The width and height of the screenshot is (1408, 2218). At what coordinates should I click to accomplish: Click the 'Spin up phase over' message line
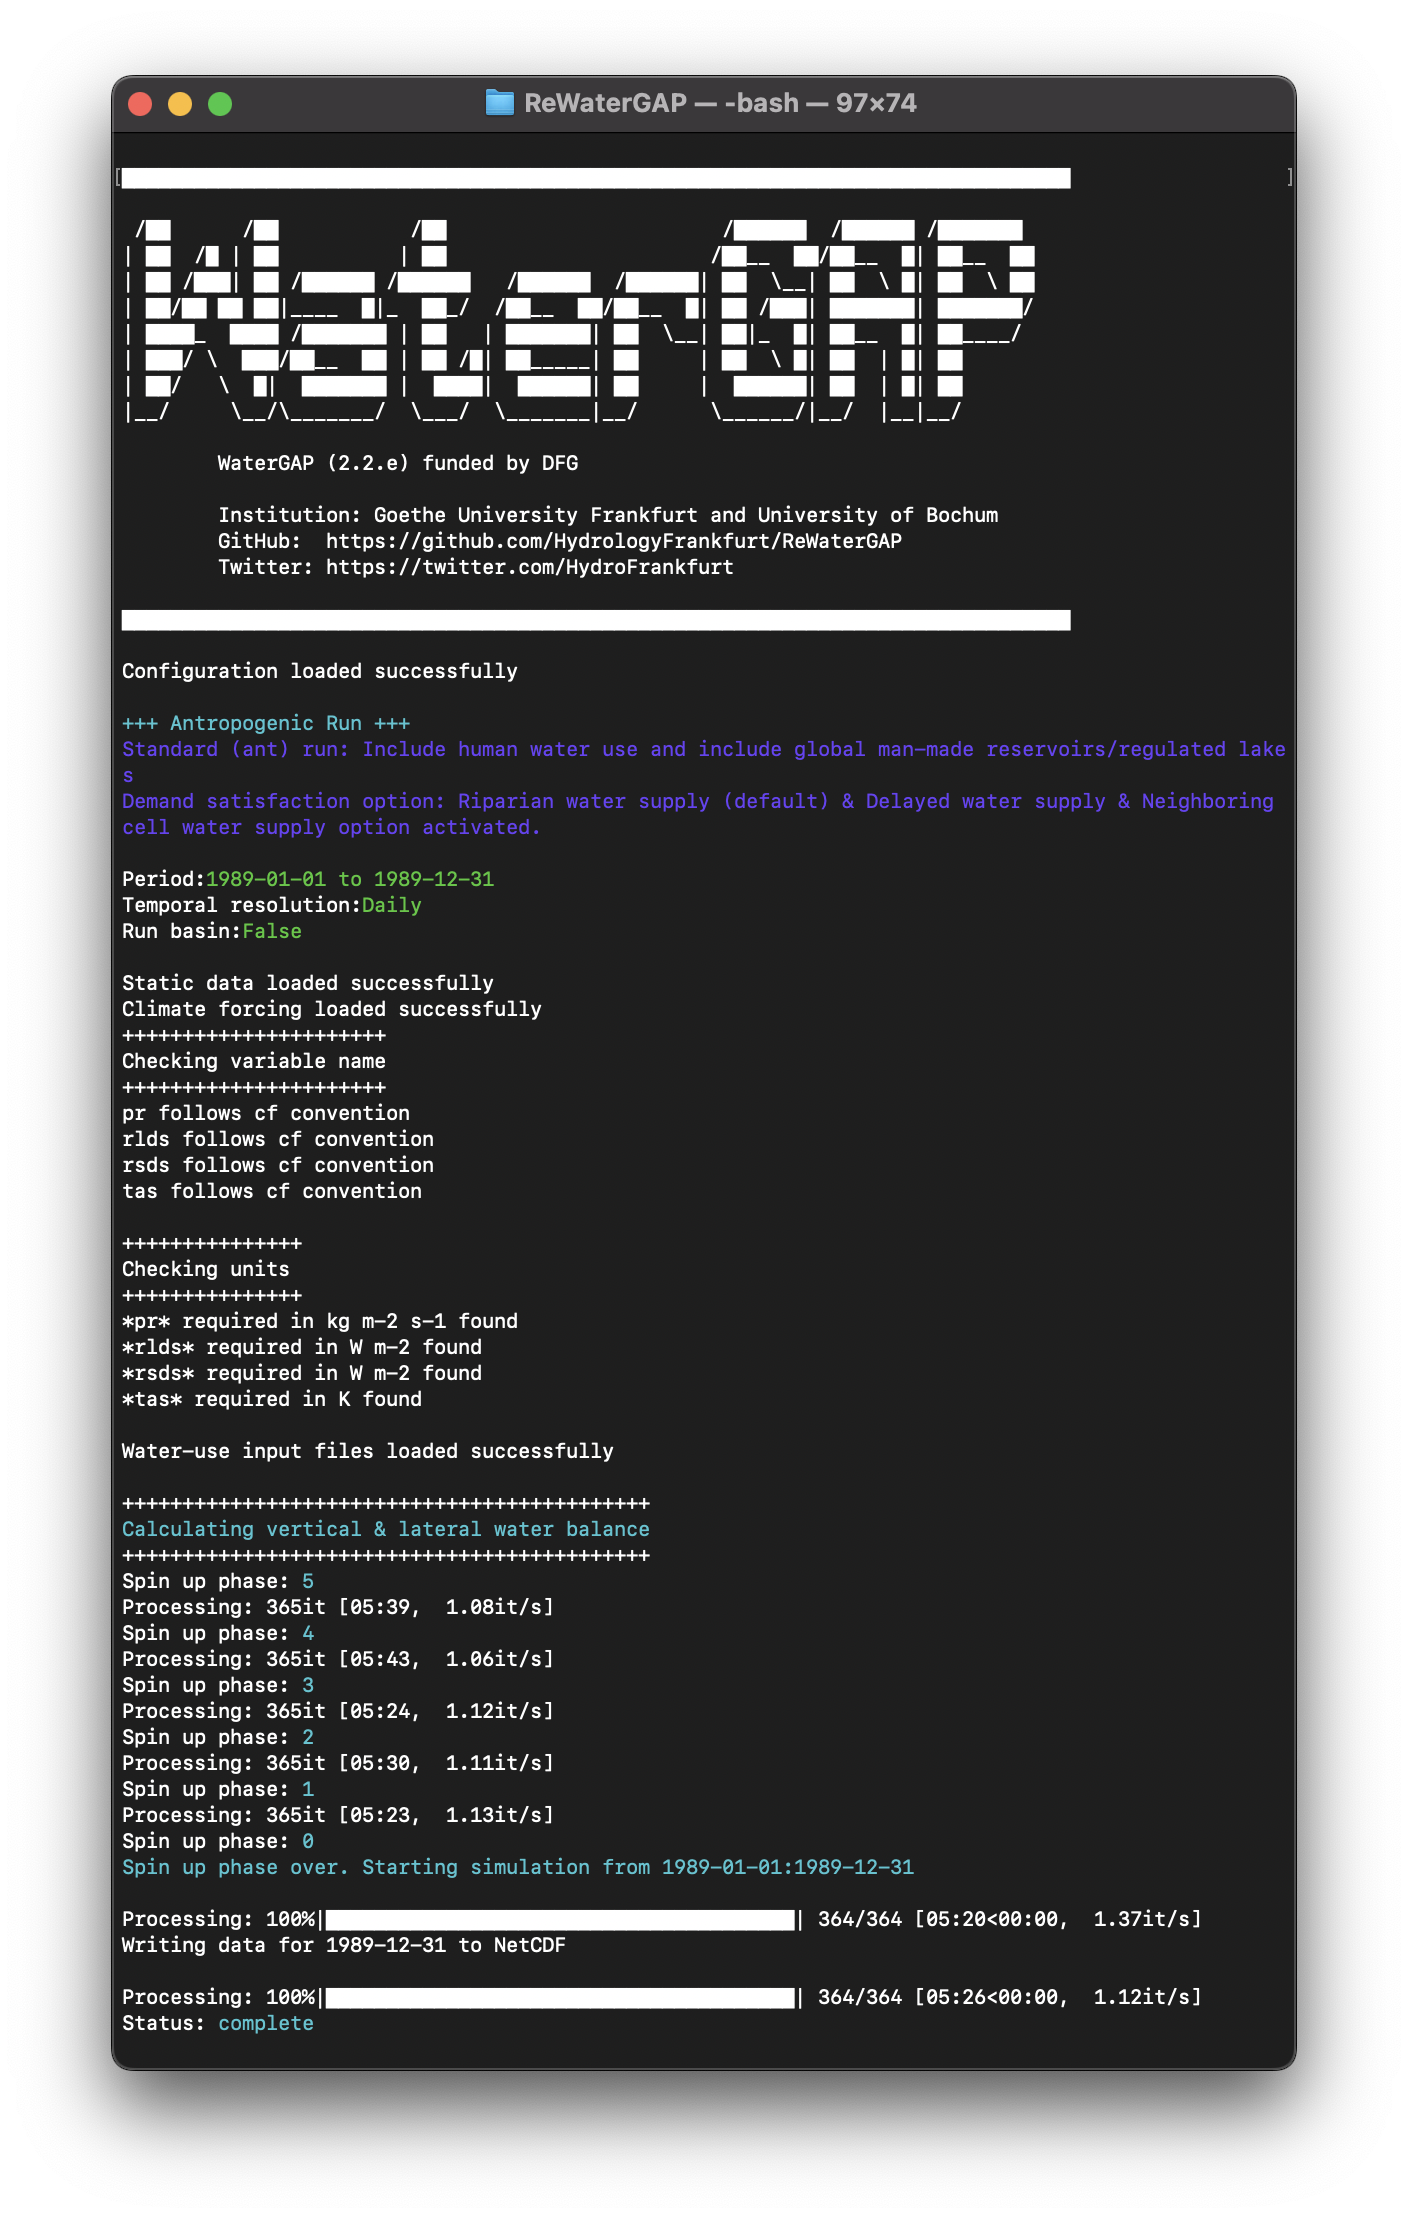click(518, 1867)
